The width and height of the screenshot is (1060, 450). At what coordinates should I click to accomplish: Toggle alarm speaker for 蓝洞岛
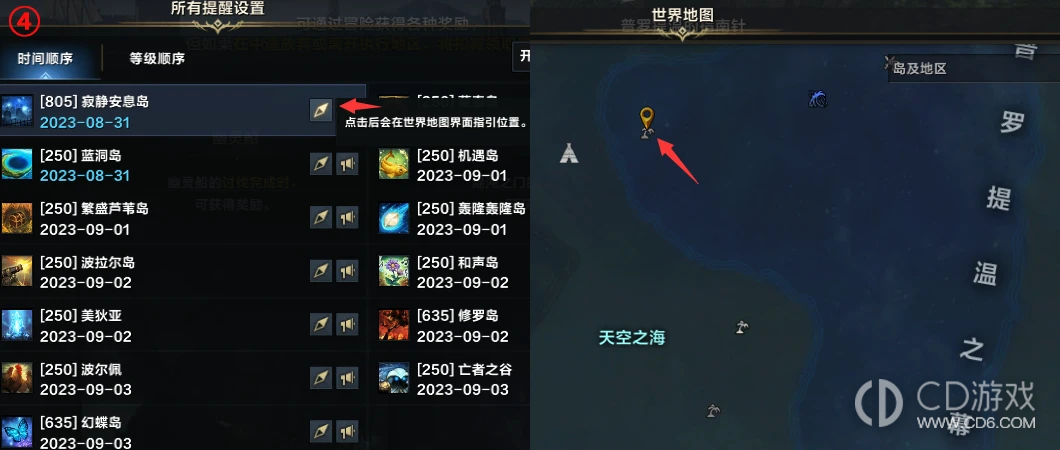point(347,164)
